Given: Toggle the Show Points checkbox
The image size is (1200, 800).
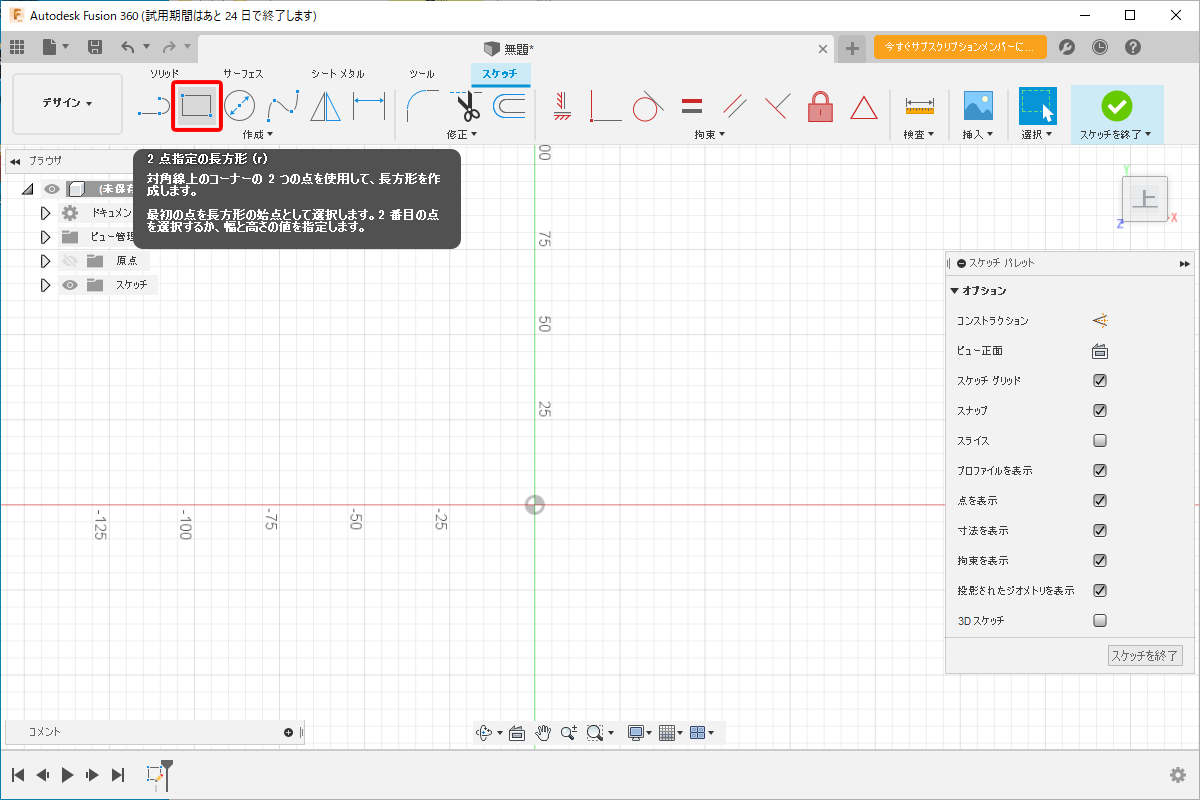Looking at the screenshot, I should click(x=1100, y=501).
